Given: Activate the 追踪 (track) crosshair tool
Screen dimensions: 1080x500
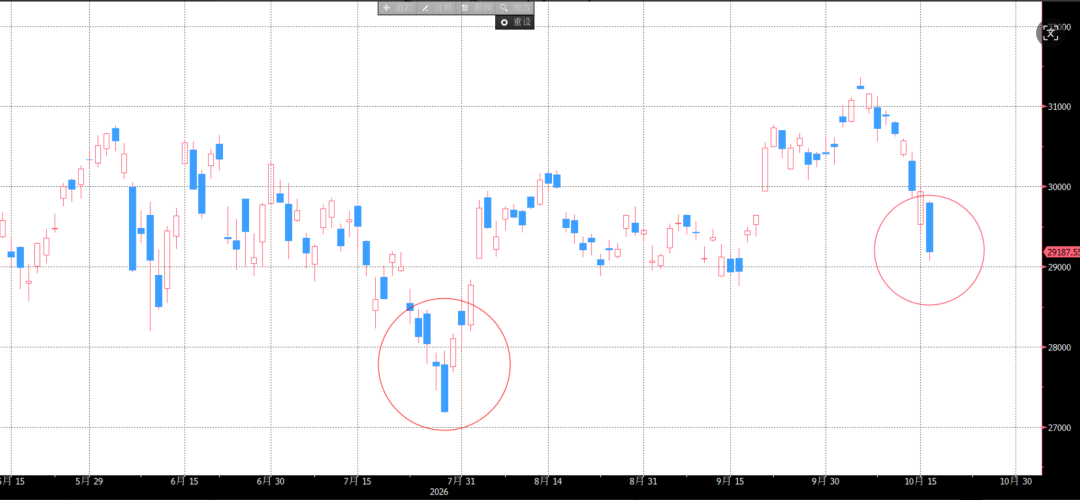Looking at the screenshot, I should pos(397,8).
